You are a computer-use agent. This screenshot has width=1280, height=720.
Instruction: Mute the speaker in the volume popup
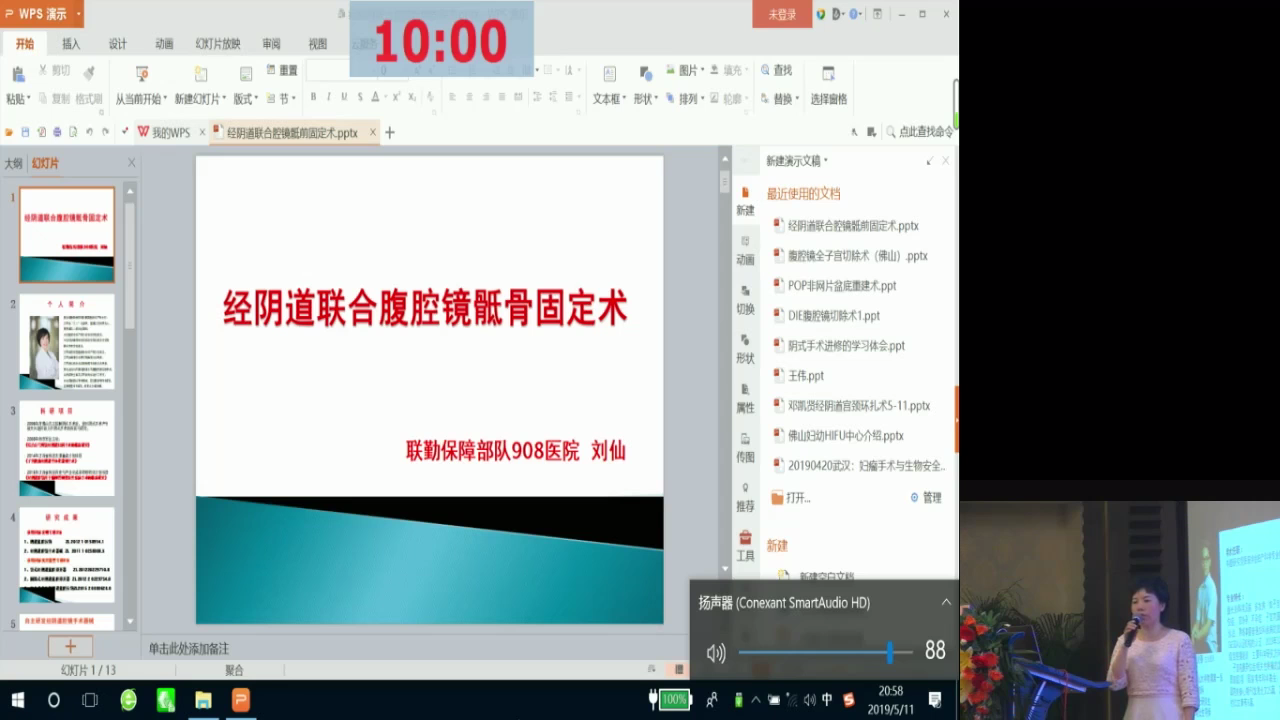(x=716, y=653)
